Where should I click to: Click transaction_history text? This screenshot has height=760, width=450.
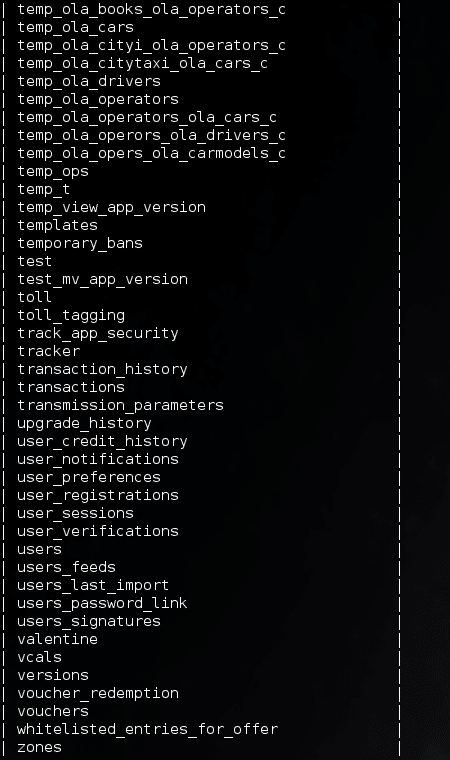pos(102,369)
